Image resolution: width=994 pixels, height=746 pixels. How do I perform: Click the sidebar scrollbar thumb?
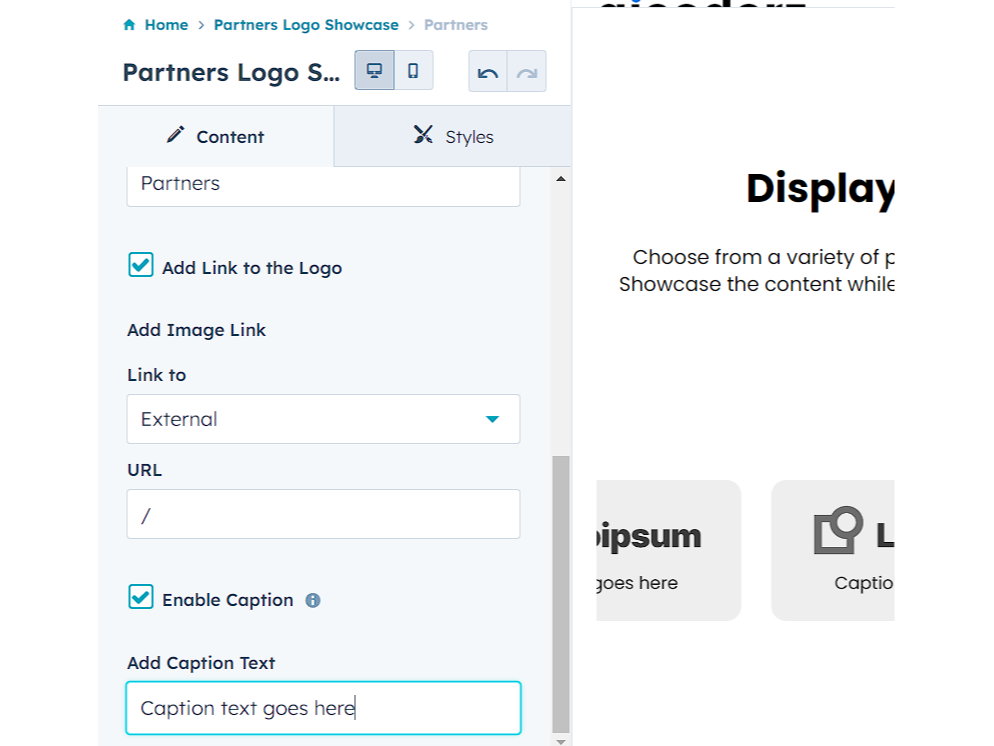pyautogui.click(x=560, y=595)
